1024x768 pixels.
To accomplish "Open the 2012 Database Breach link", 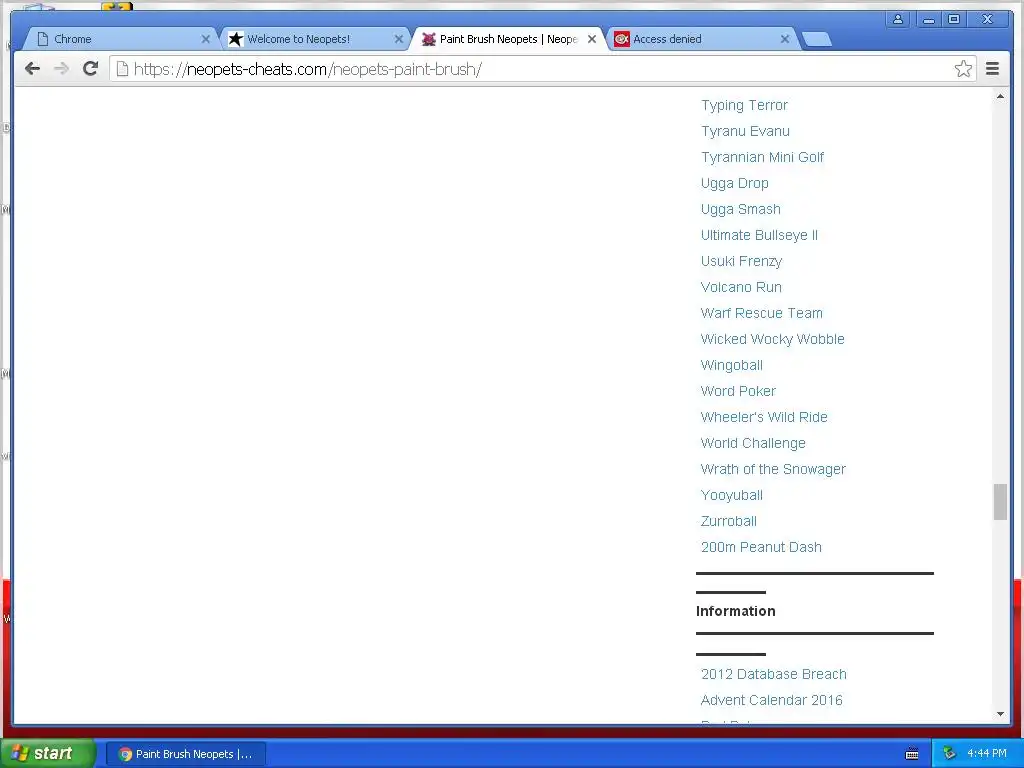I will click(774, 674).
